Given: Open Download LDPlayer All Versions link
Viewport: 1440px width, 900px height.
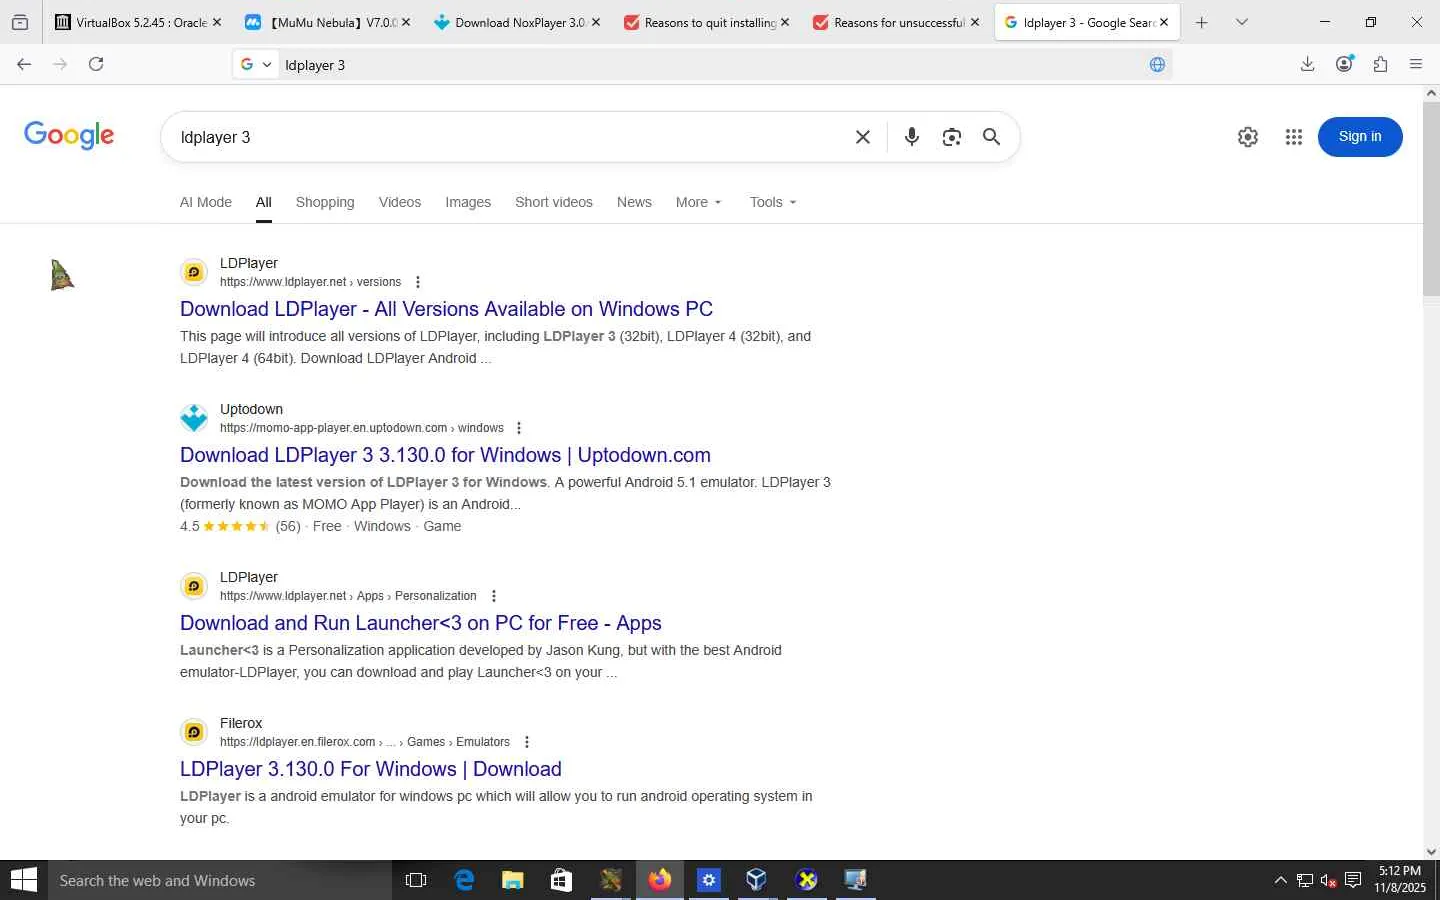Looking at the screenshot, I should [446, 309].
